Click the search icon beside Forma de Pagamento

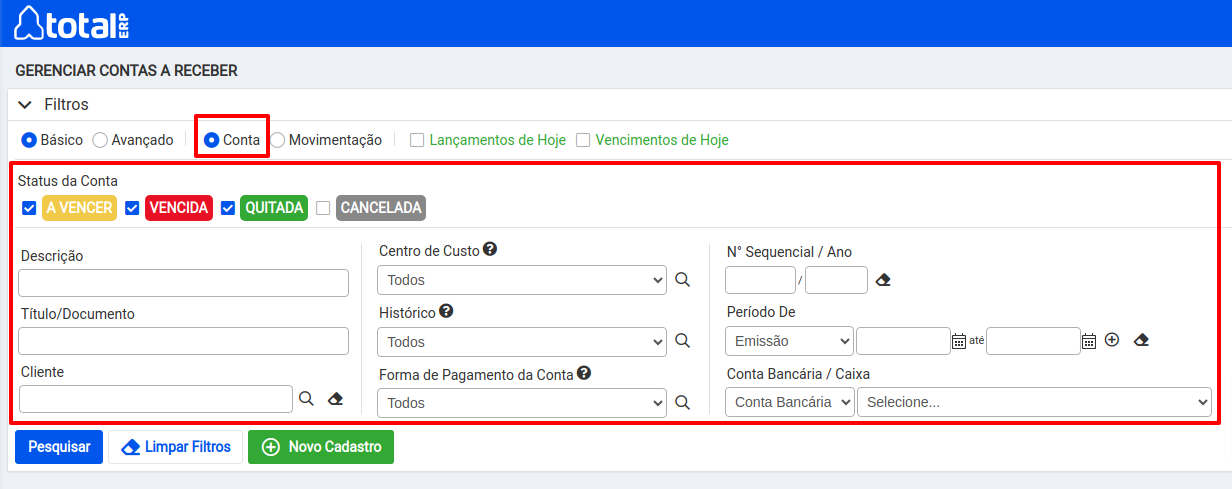(x=682, y=402)
